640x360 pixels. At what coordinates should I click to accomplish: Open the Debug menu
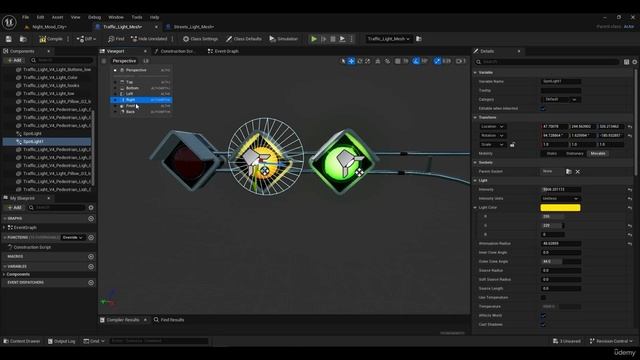[94, 17]
